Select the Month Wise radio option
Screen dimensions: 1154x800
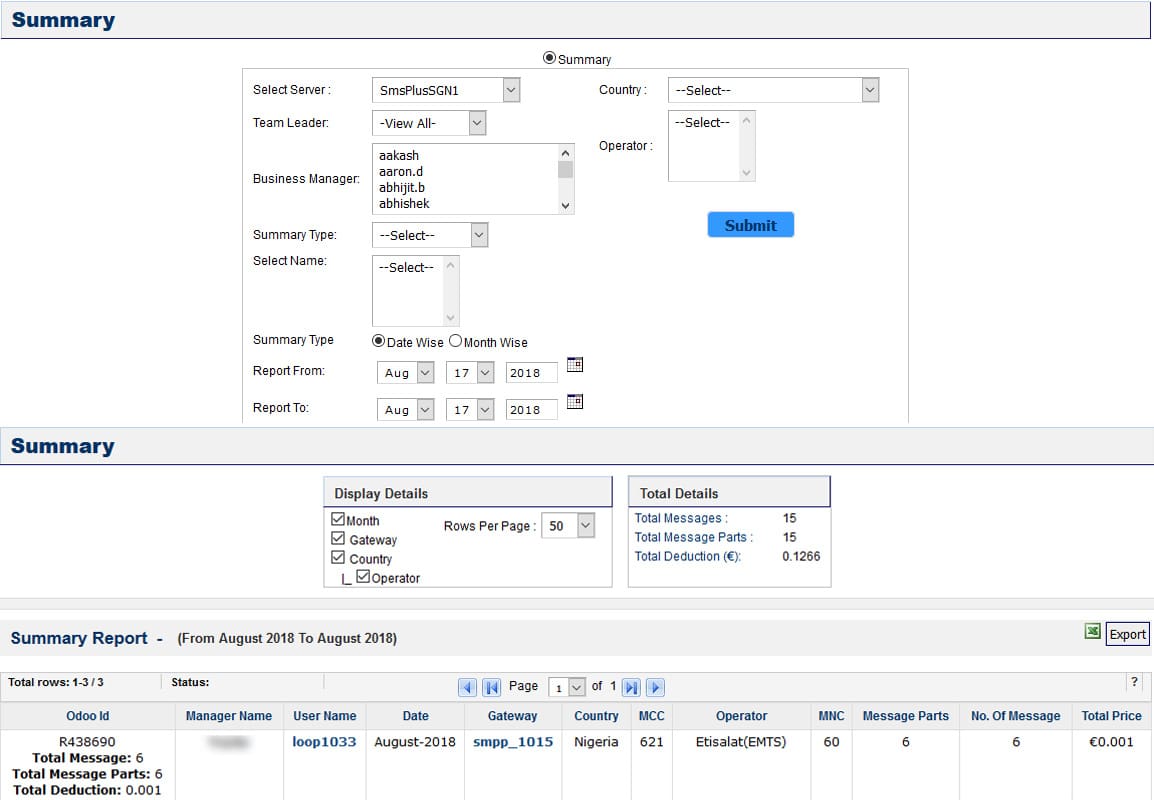tap(456, 341)
